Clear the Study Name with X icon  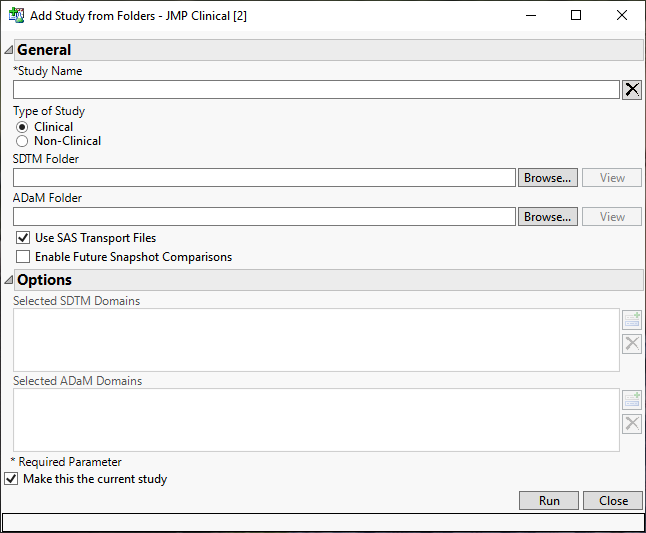click(632, 90)
